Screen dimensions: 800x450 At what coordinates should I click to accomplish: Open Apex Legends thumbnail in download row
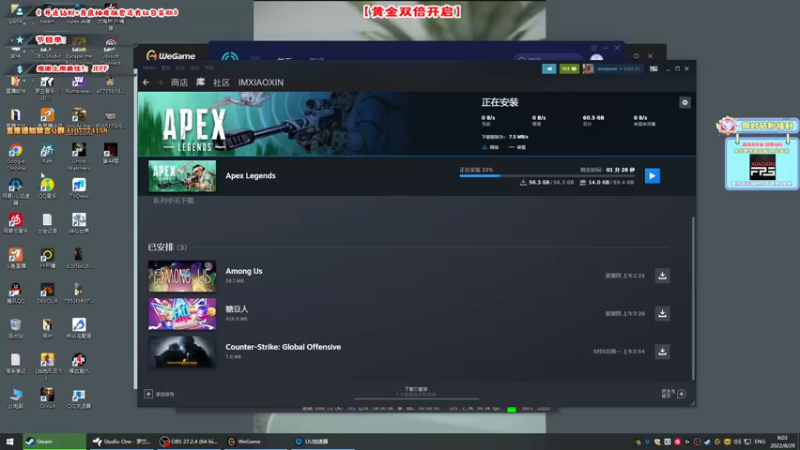(182, 176)
